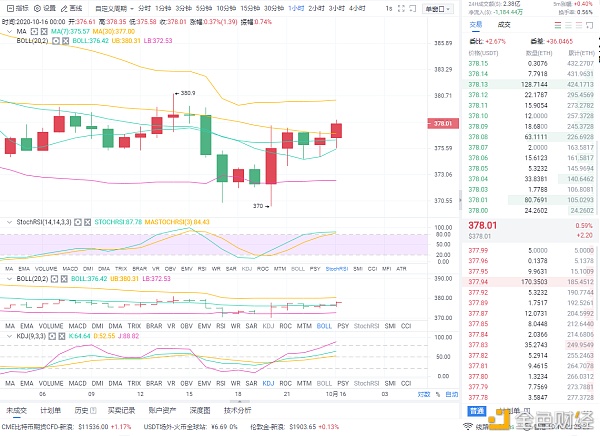
Task: Open StochRSI(14,14,3,3) settings icon
Action: point(78,222)
